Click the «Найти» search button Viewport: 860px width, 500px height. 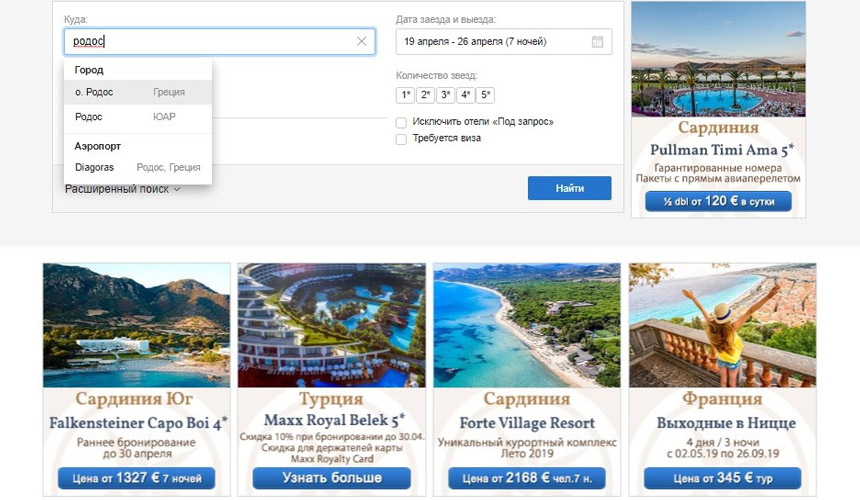click(569, 188)
